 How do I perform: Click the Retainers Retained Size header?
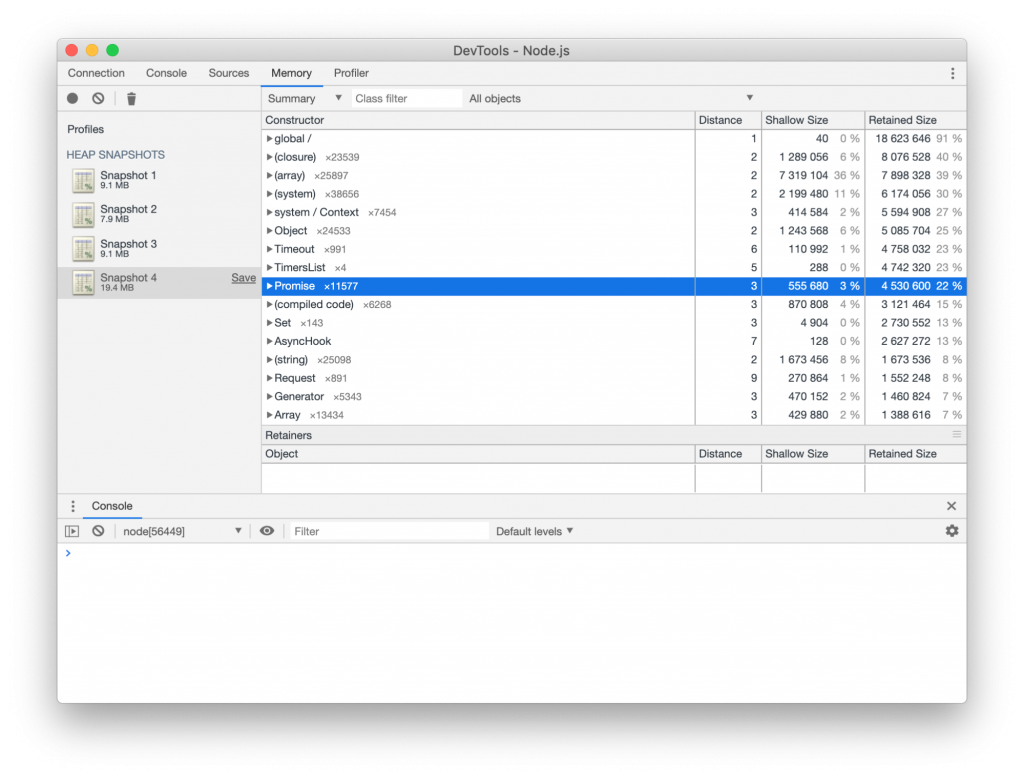click(x=916, y=454)
